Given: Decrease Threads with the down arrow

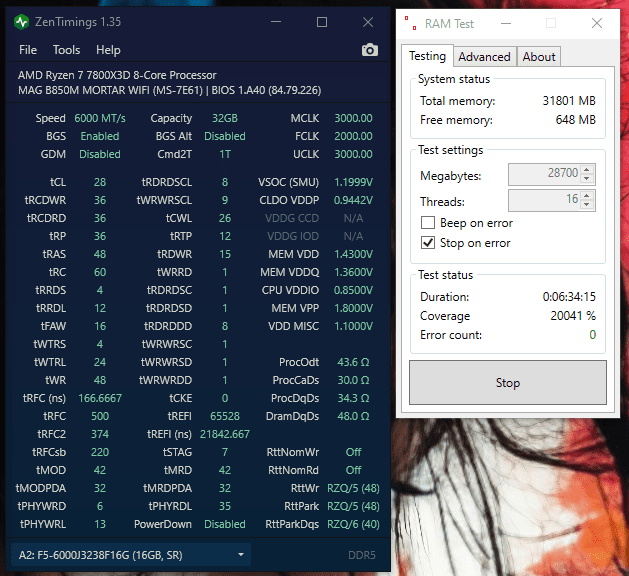Looking at the screenshot, I should pyautogui.click(x=587, y=205).
